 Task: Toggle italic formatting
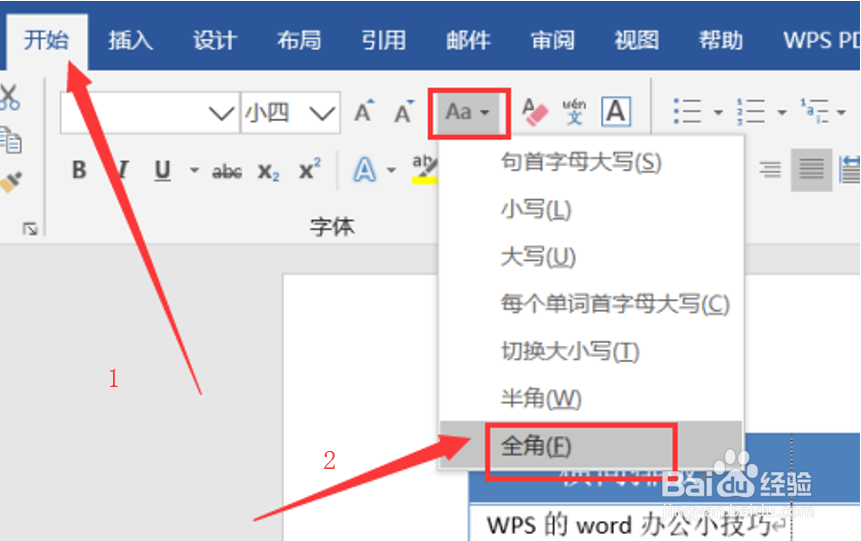pyautogui.click(x=123, y=170)
